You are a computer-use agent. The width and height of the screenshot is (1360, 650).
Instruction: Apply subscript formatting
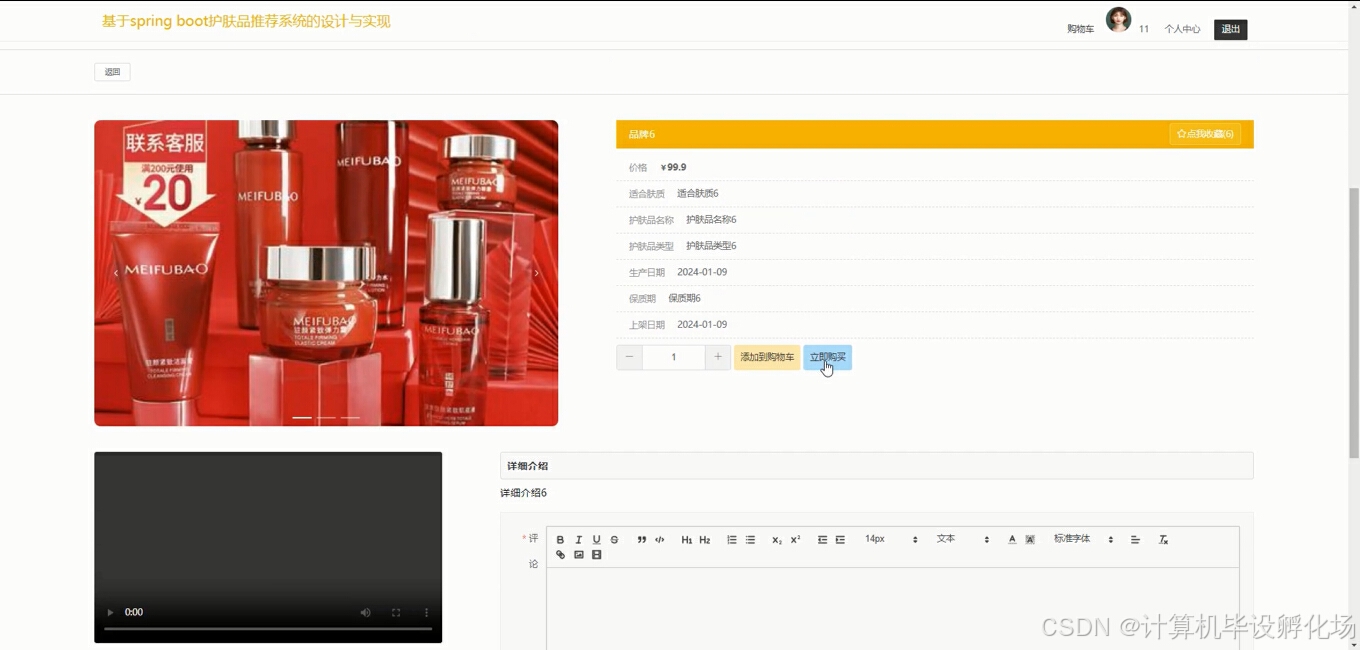pyautogui.click(x=777, y=540)
